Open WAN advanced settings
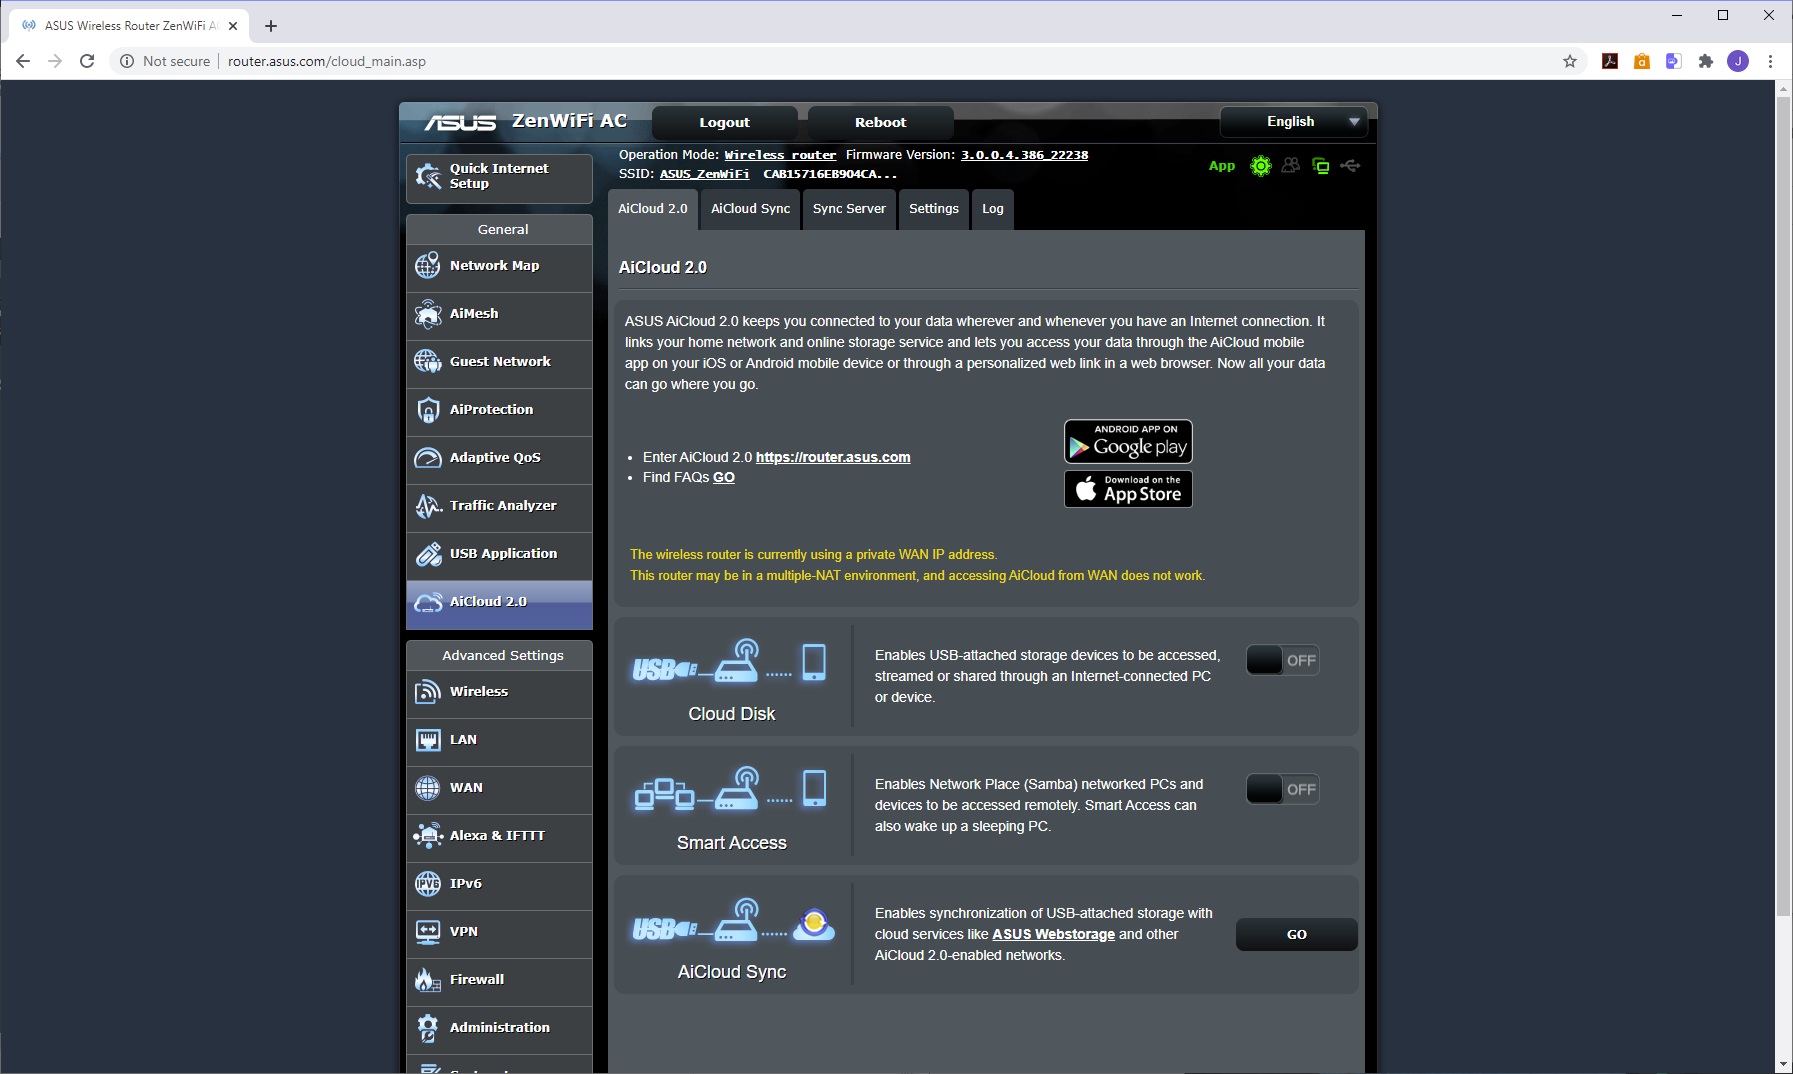This screenshot has width=1793, height=1074. pyautogui.click(x=499, y=788)
